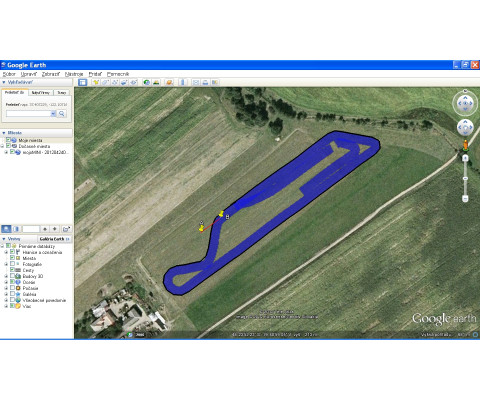Click the Galéria Earth button
480x400 pixels.
tap(54, 239)
